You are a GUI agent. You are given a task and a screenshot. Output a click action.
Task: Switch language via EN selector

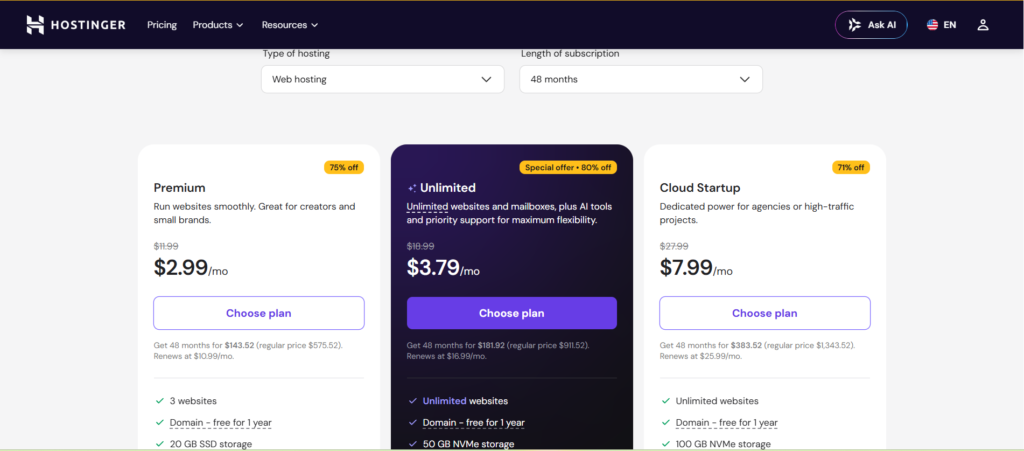coord(941,25)
